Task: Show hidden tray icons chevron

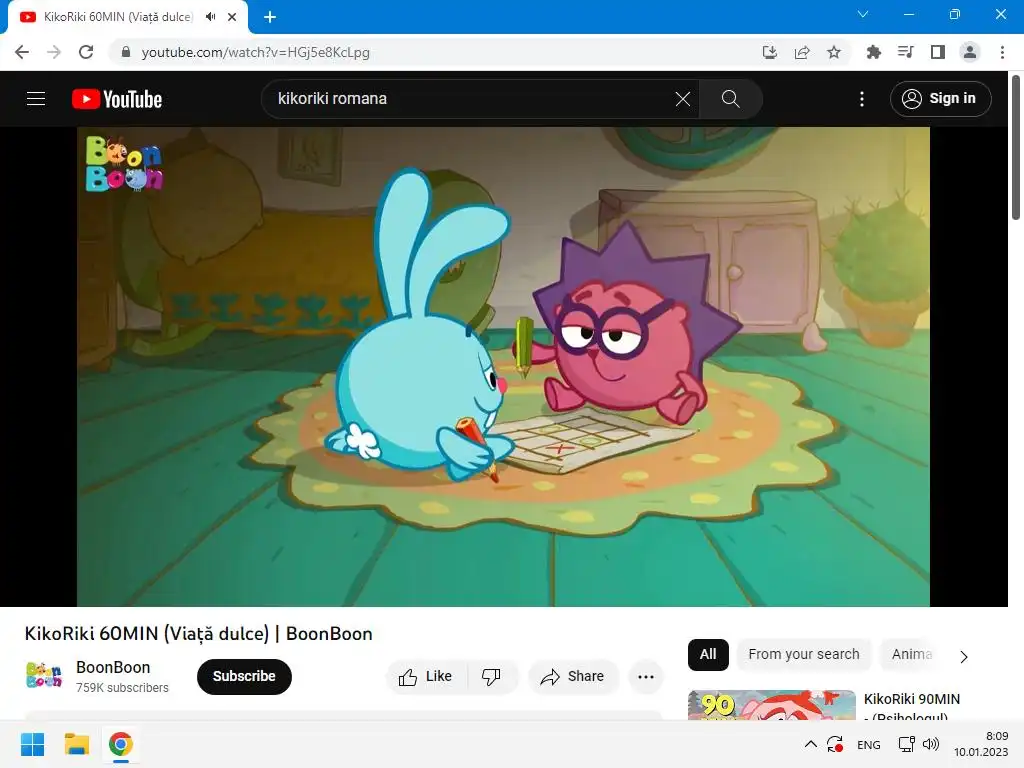Action: [810, 744]
